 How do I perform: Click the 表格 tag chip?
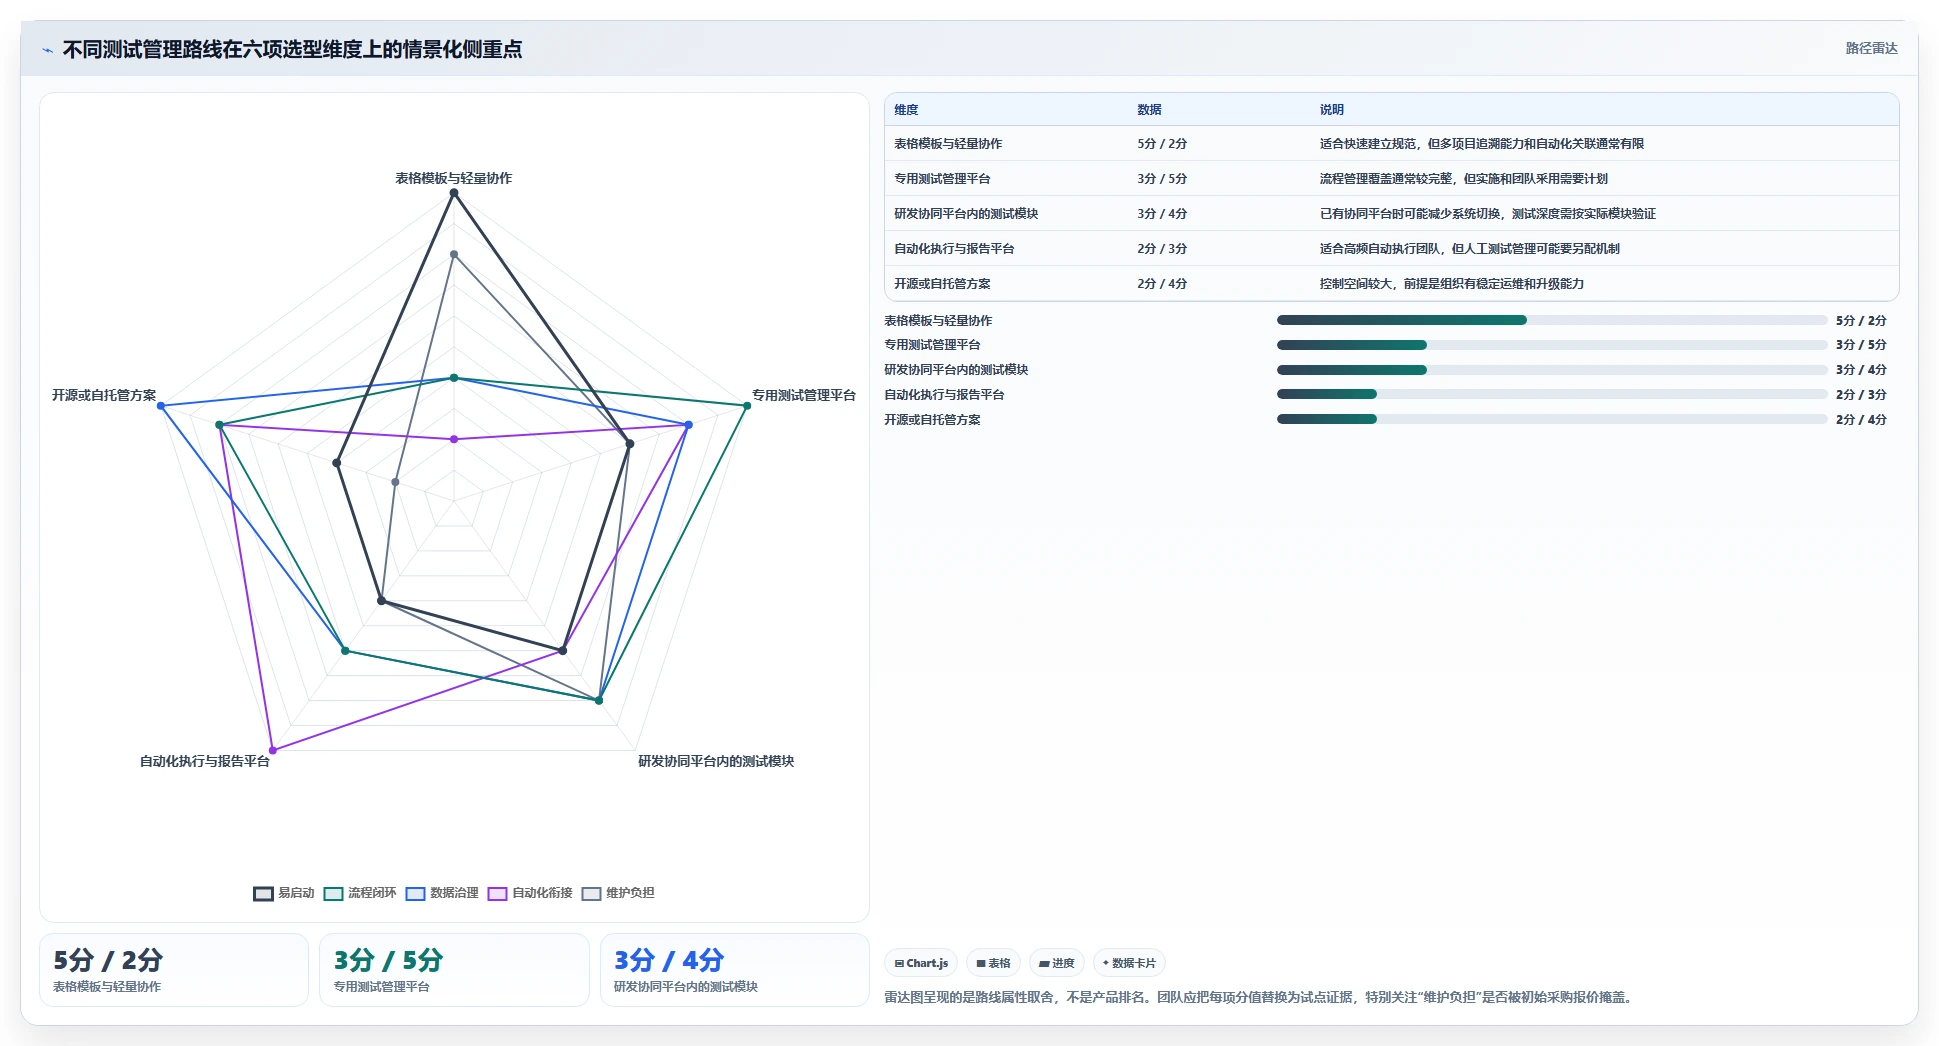click(x=993, y=963)
